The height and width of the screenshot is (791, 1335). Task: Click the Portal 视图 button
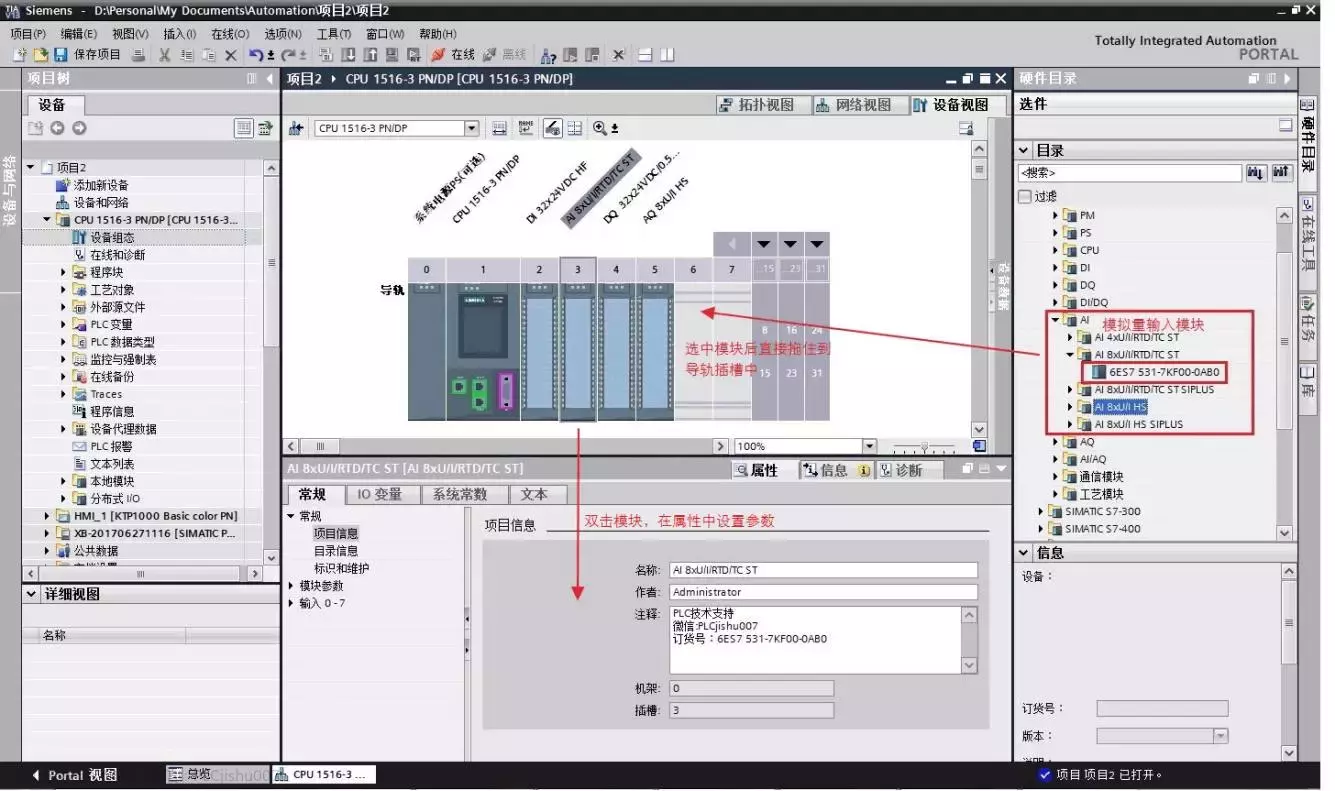point(75,775)
